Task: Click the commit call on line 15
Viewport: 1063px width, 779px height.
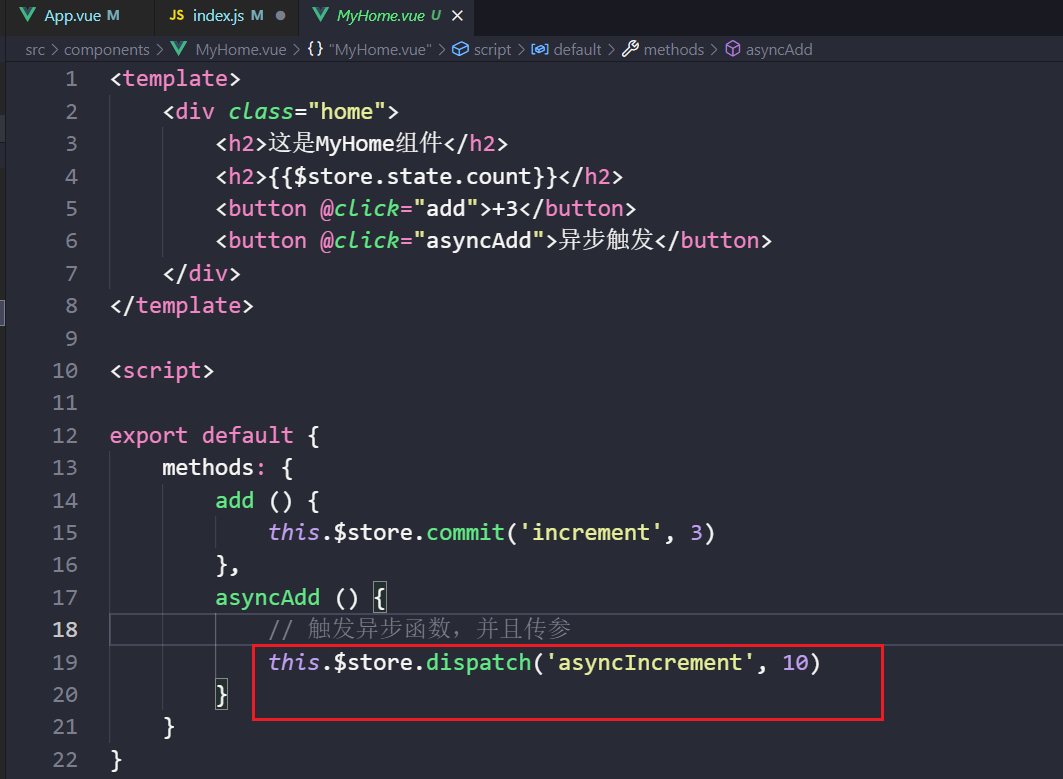Action: point(466,533)
